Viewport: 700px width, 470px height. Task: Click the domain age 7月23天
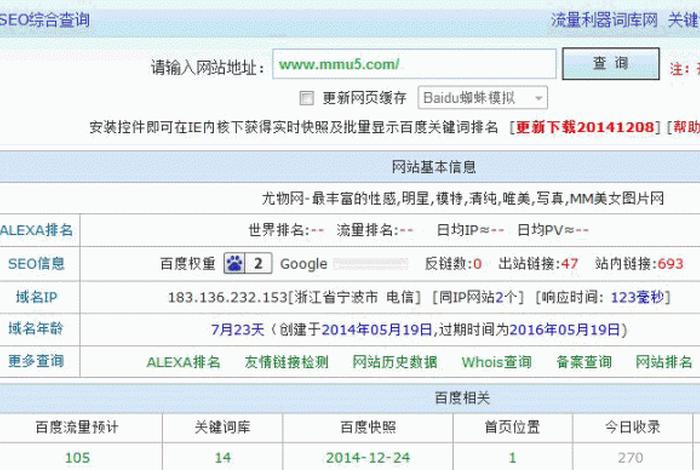coord(238,330)
